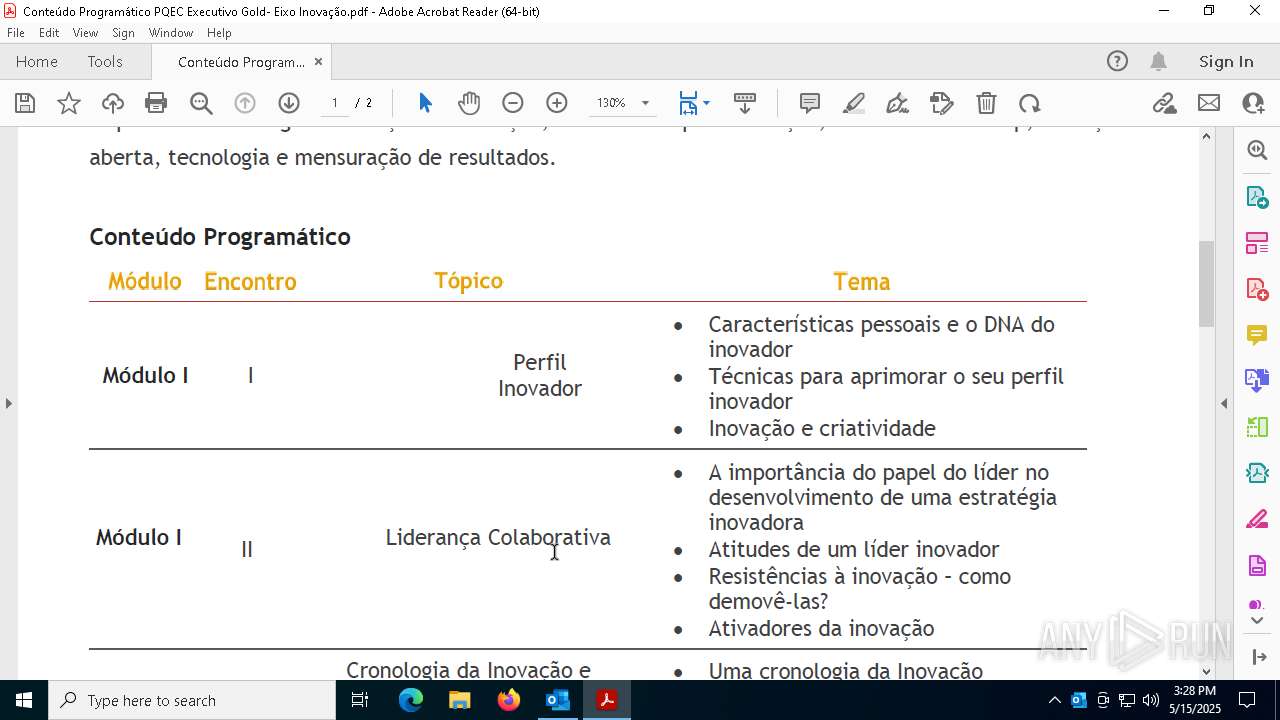Image resolution: width=1280 pixels, height=720 pixels.
Task: Rotate the page view clockwise
Action: click(x=1030, y=103)
